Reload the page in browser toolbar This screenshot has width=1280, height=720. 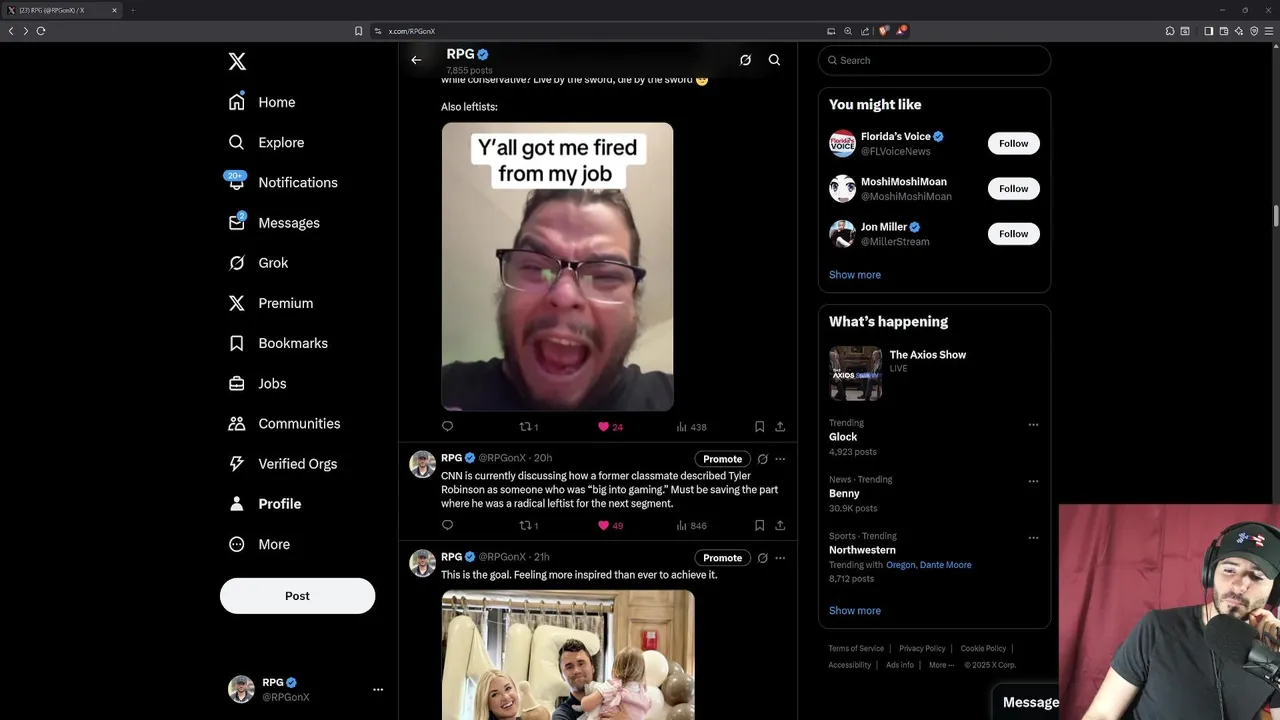pyautogui.click(x=41, y=31)
